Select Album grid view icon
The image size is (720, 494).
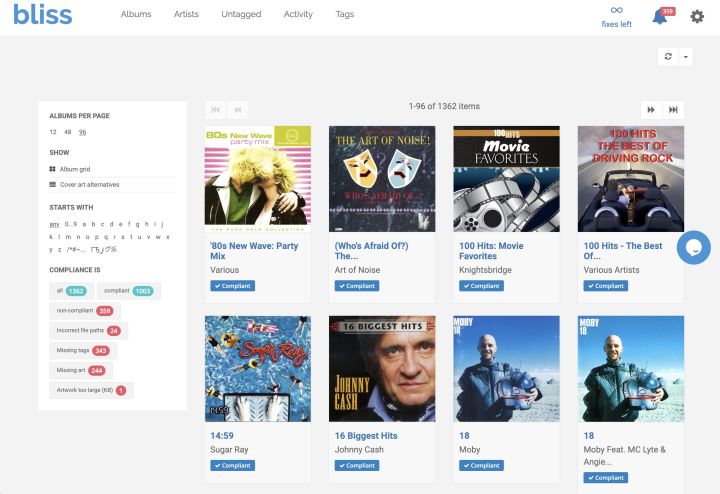coord(52,169)
